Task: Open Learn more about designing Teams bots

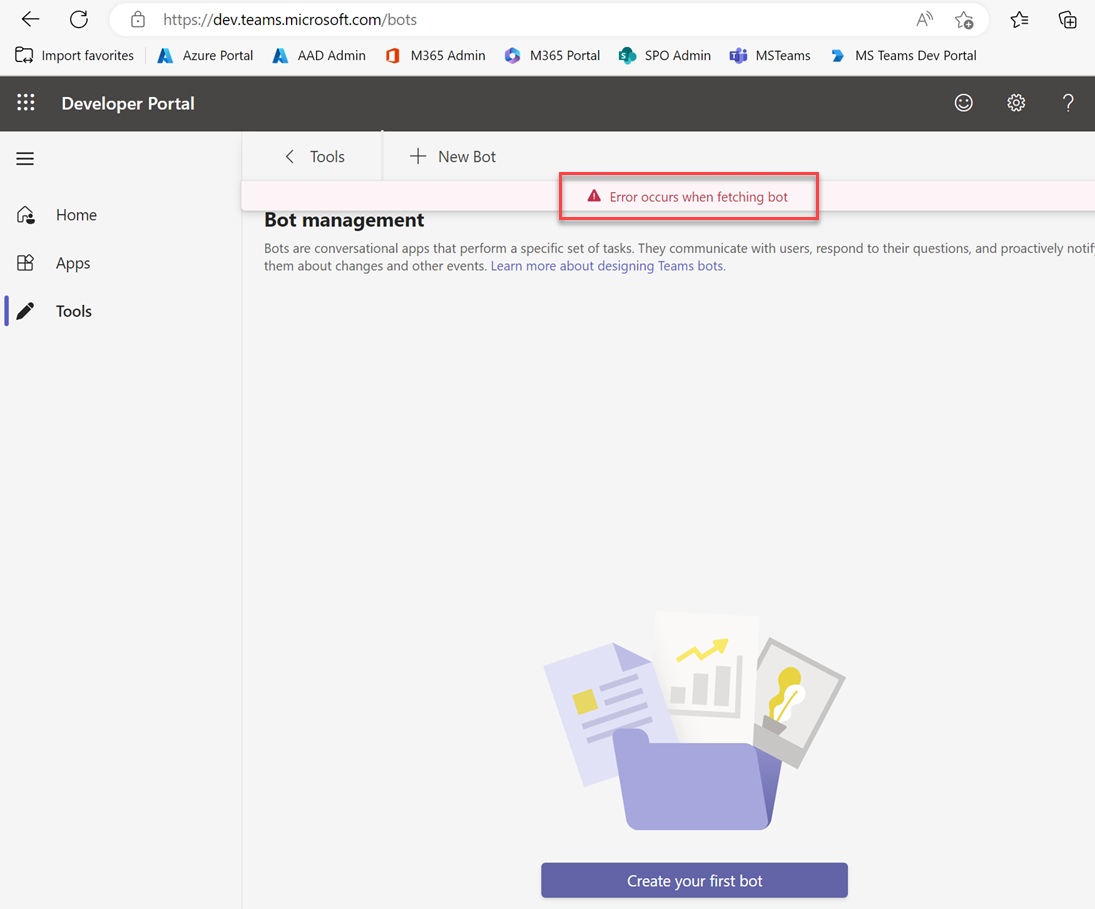Action: [606, 266]
